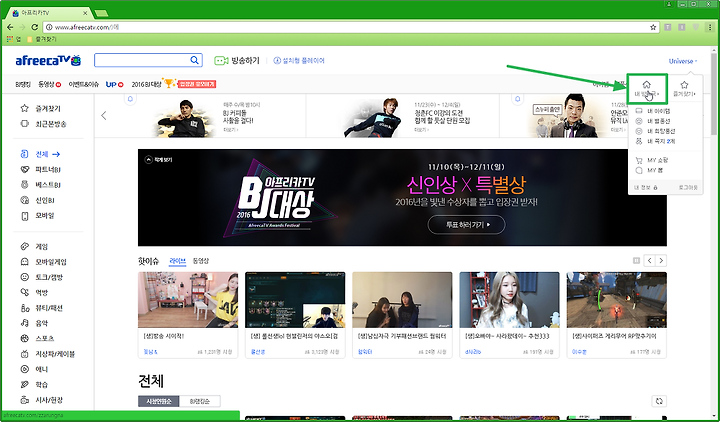
Task: Select the 시청인원순 sort tab
Action: [x=159, y=401]
